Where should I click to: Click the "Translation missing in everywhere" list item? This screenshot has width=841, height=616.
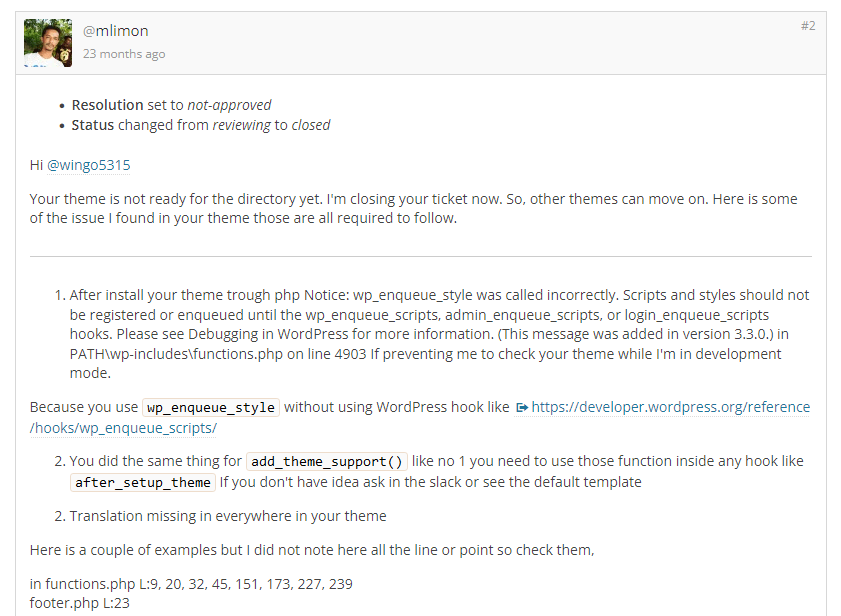pos(228,516)
